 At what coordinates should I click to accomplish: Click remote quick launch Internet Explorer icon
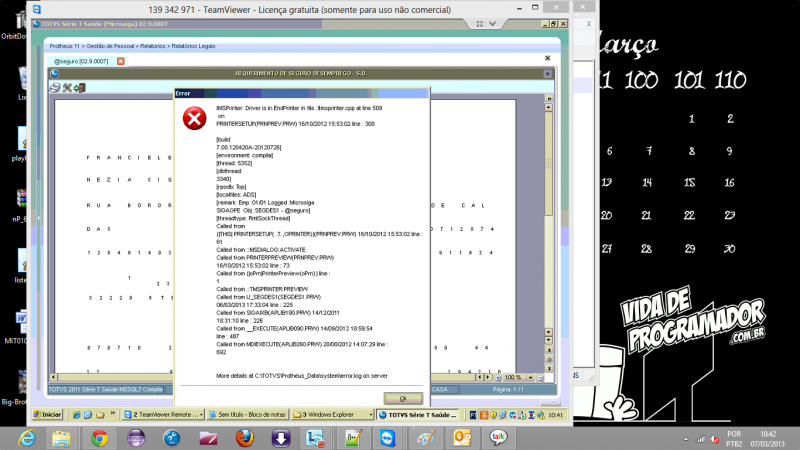tap(77, 415)
